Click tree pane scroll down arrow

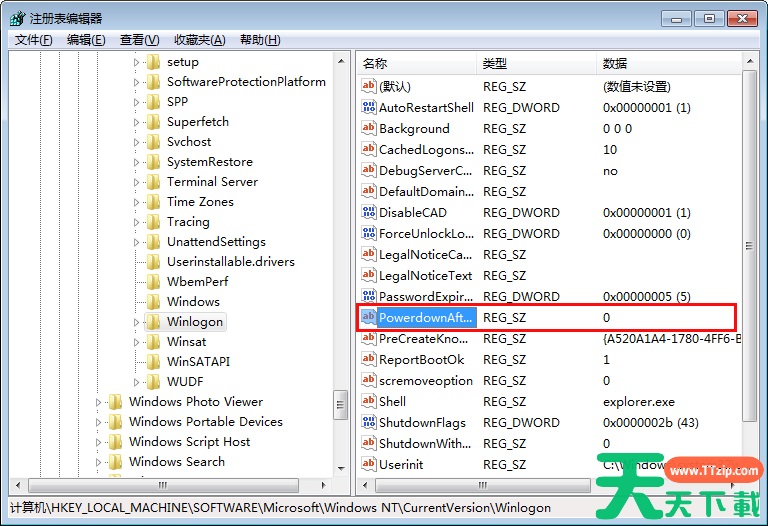[341, 468]
